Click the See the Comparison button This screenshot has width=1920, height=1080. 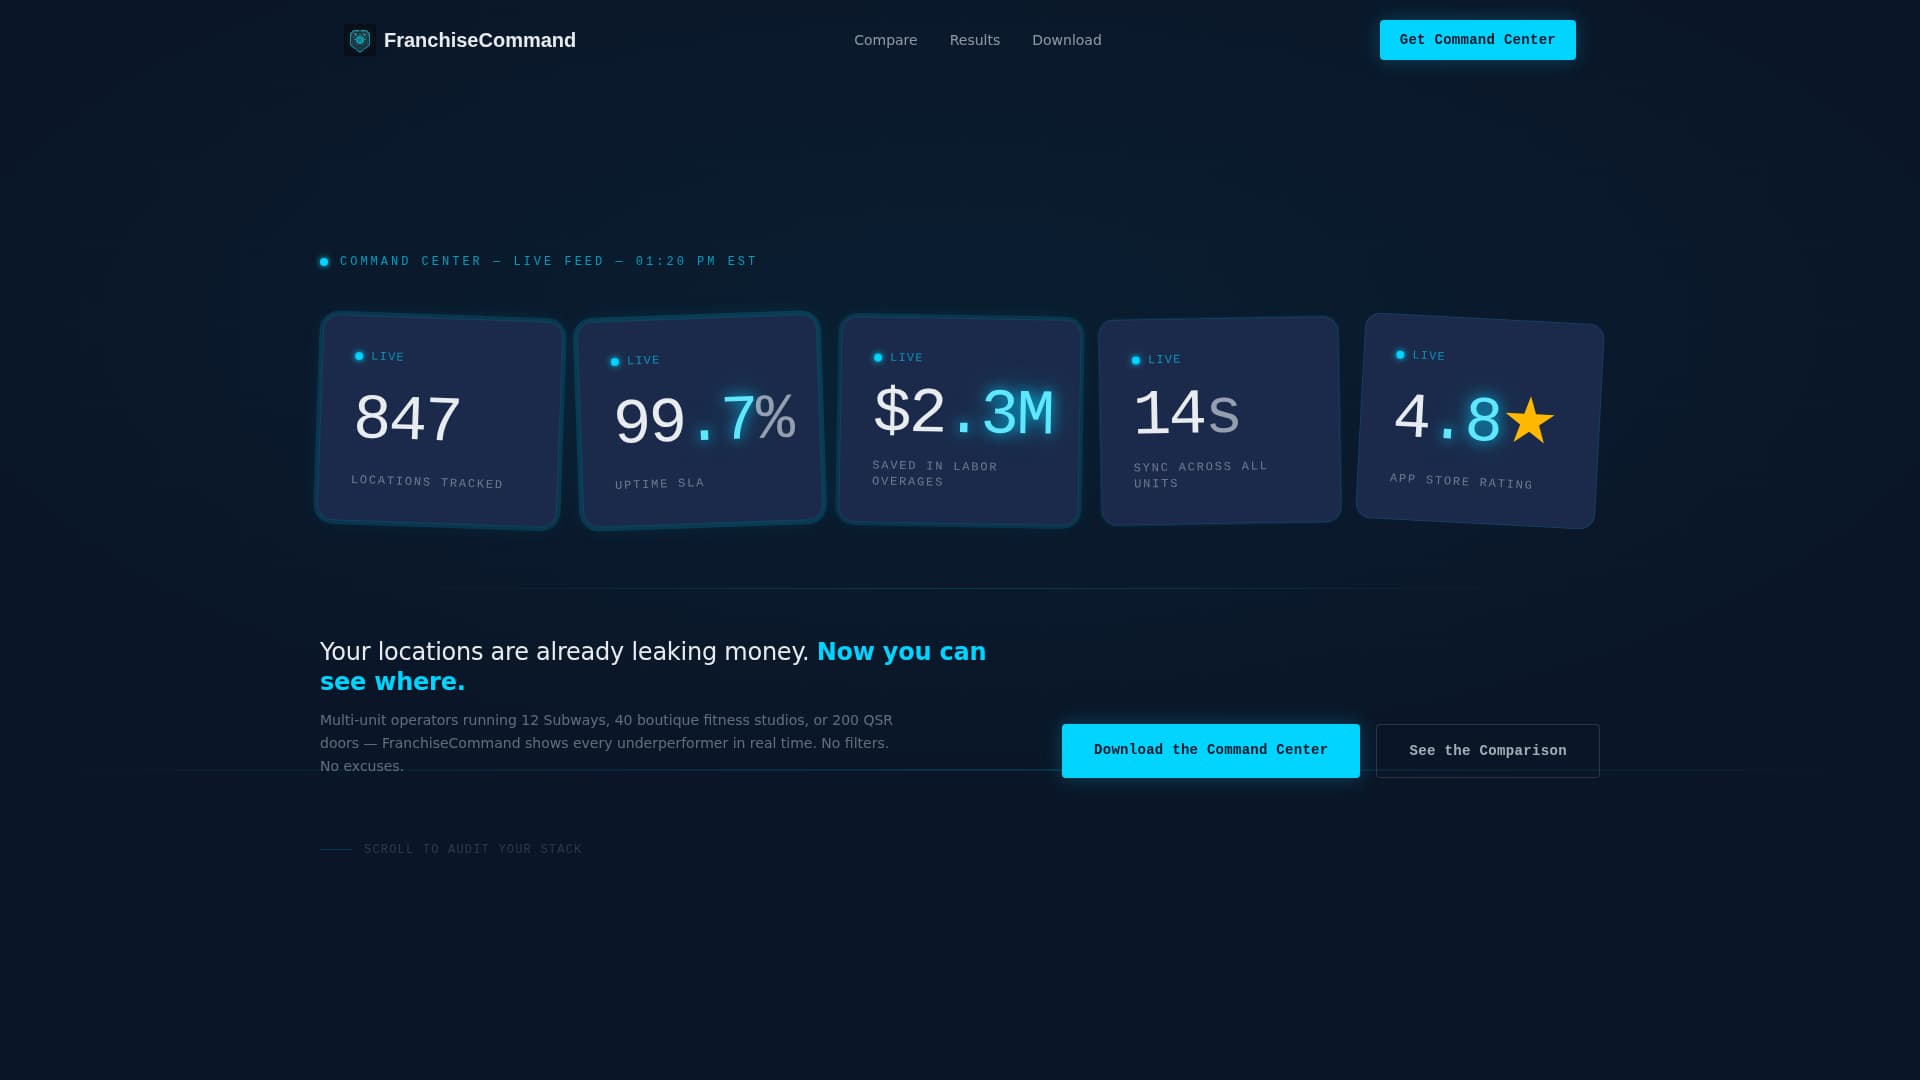point(1488,751)
